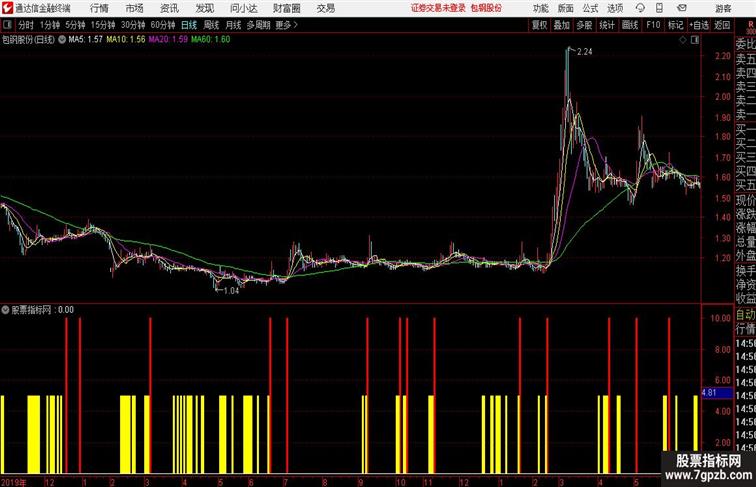Open the 行情 menu
Image resolution: width=756 pixels, height=487 pixels.
coord(99,8)
